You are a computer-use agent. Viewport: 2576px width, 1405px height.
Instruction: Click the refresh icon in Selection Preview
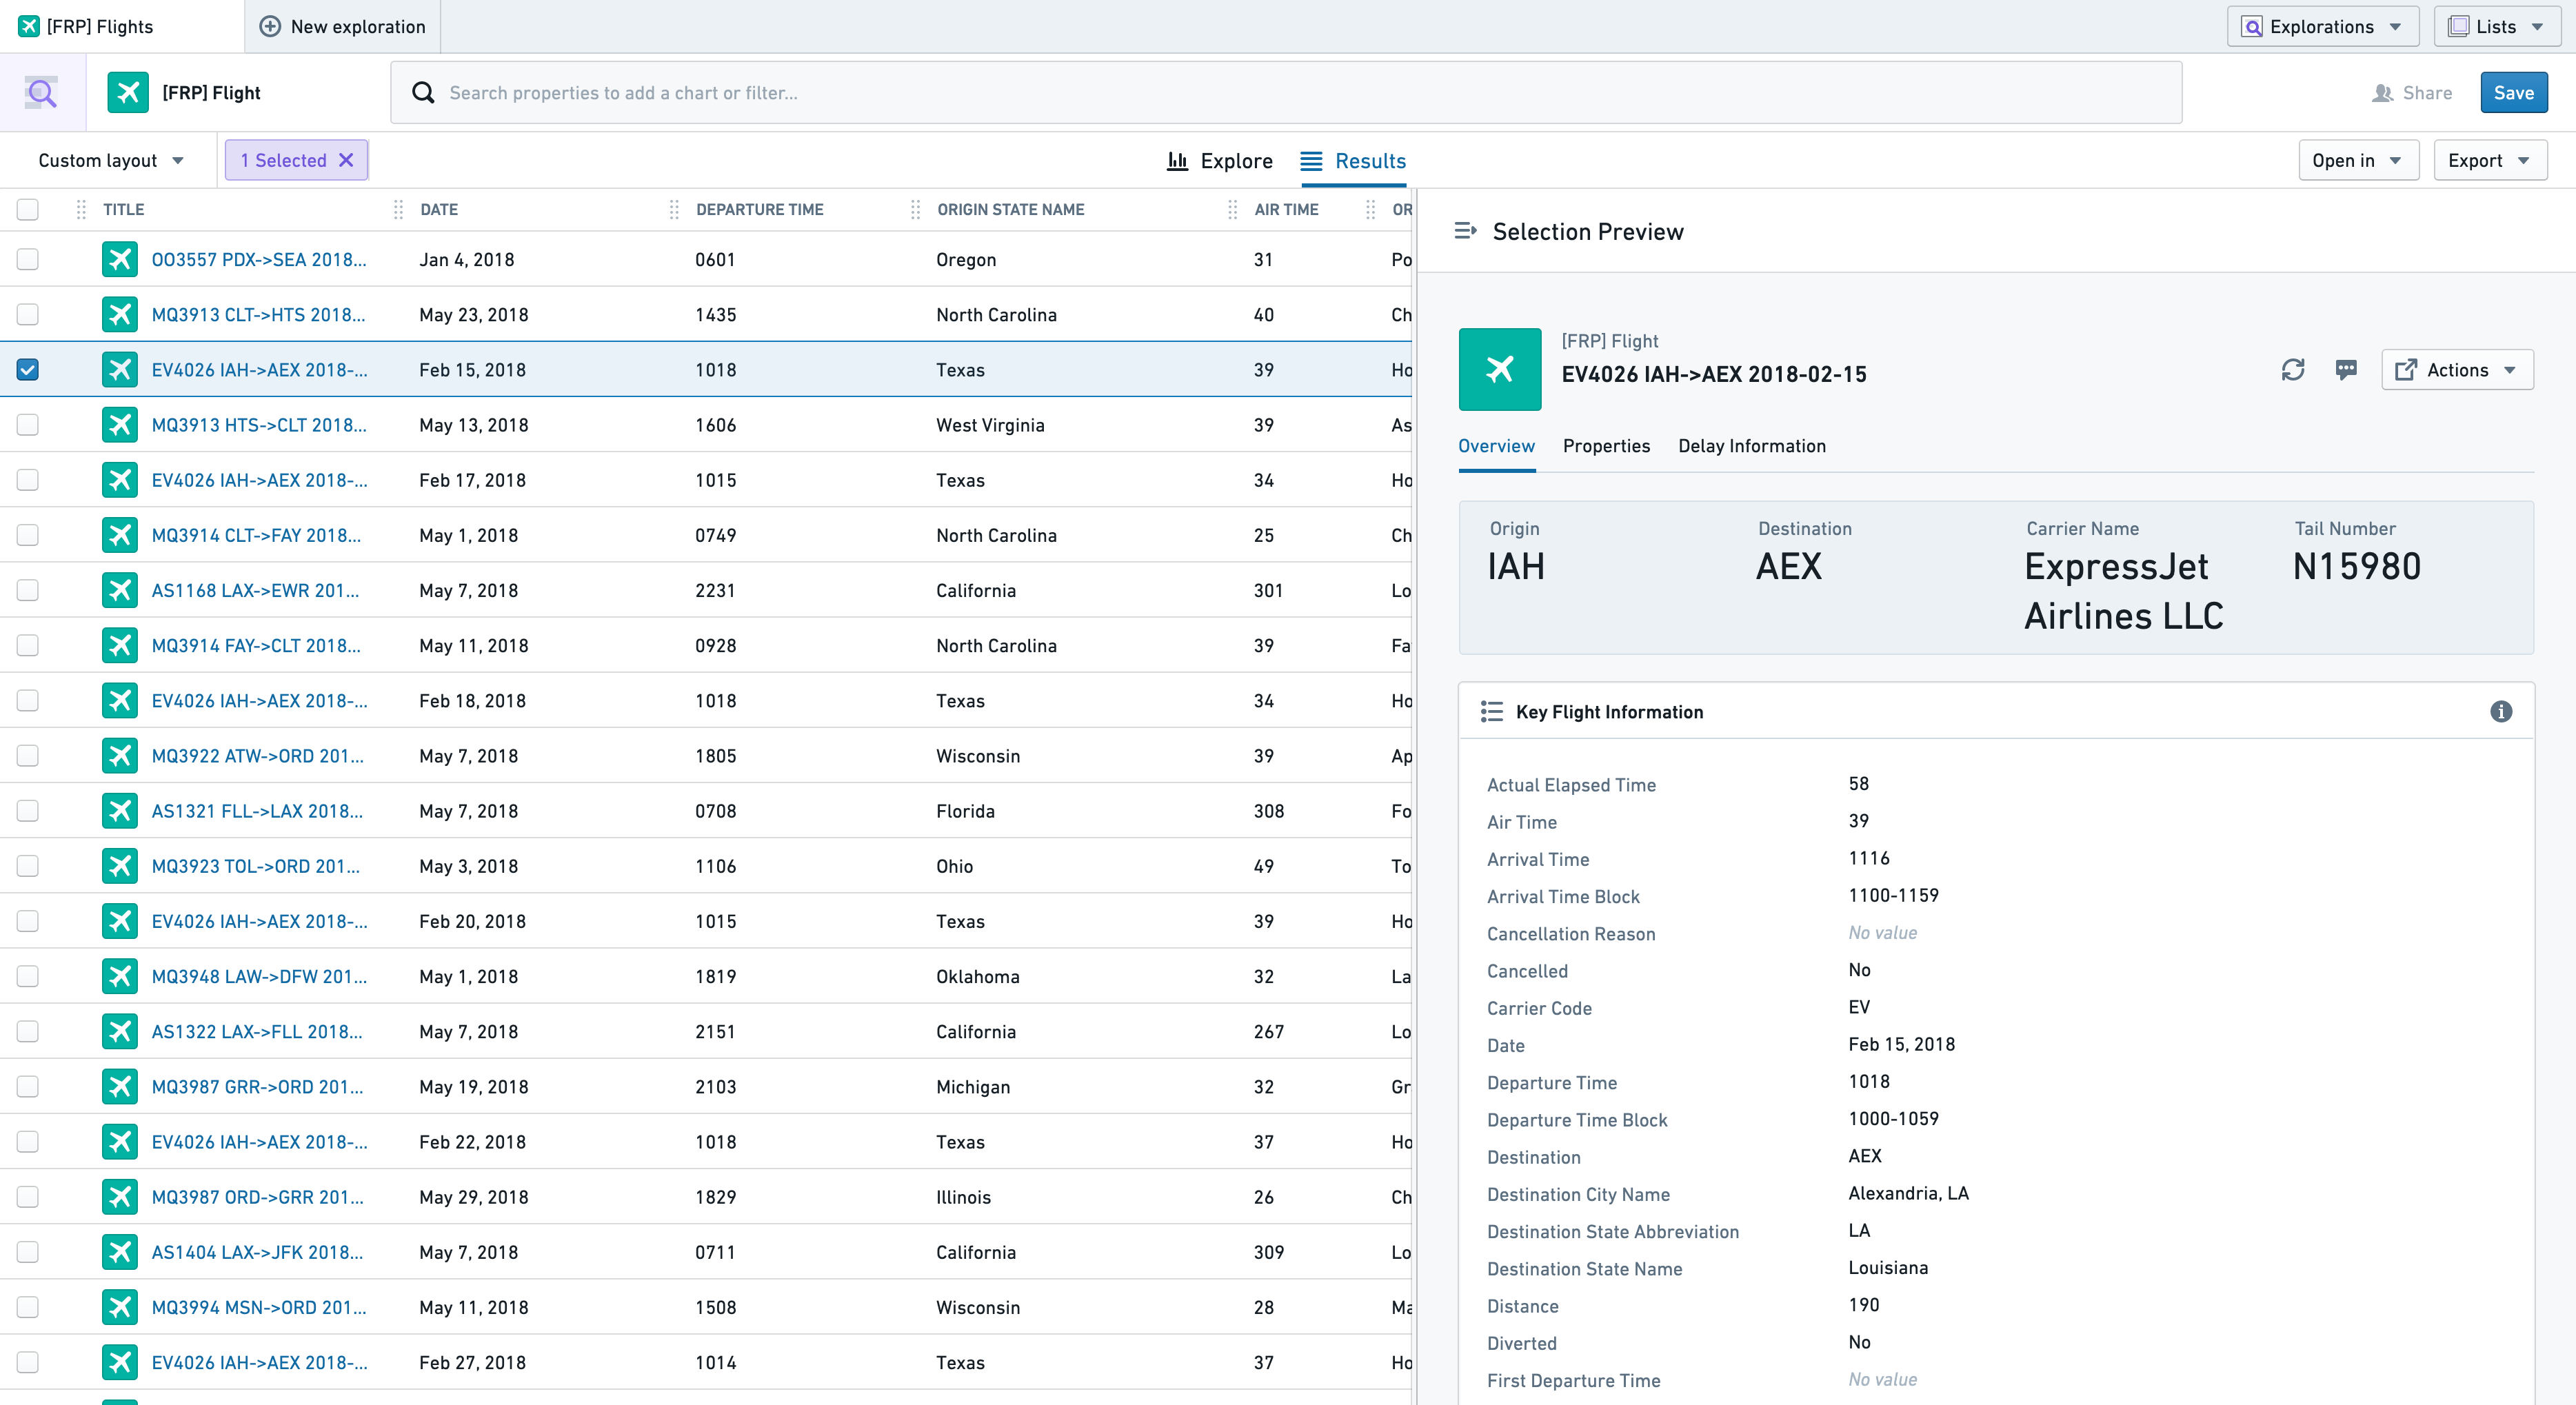(2293, 370)
